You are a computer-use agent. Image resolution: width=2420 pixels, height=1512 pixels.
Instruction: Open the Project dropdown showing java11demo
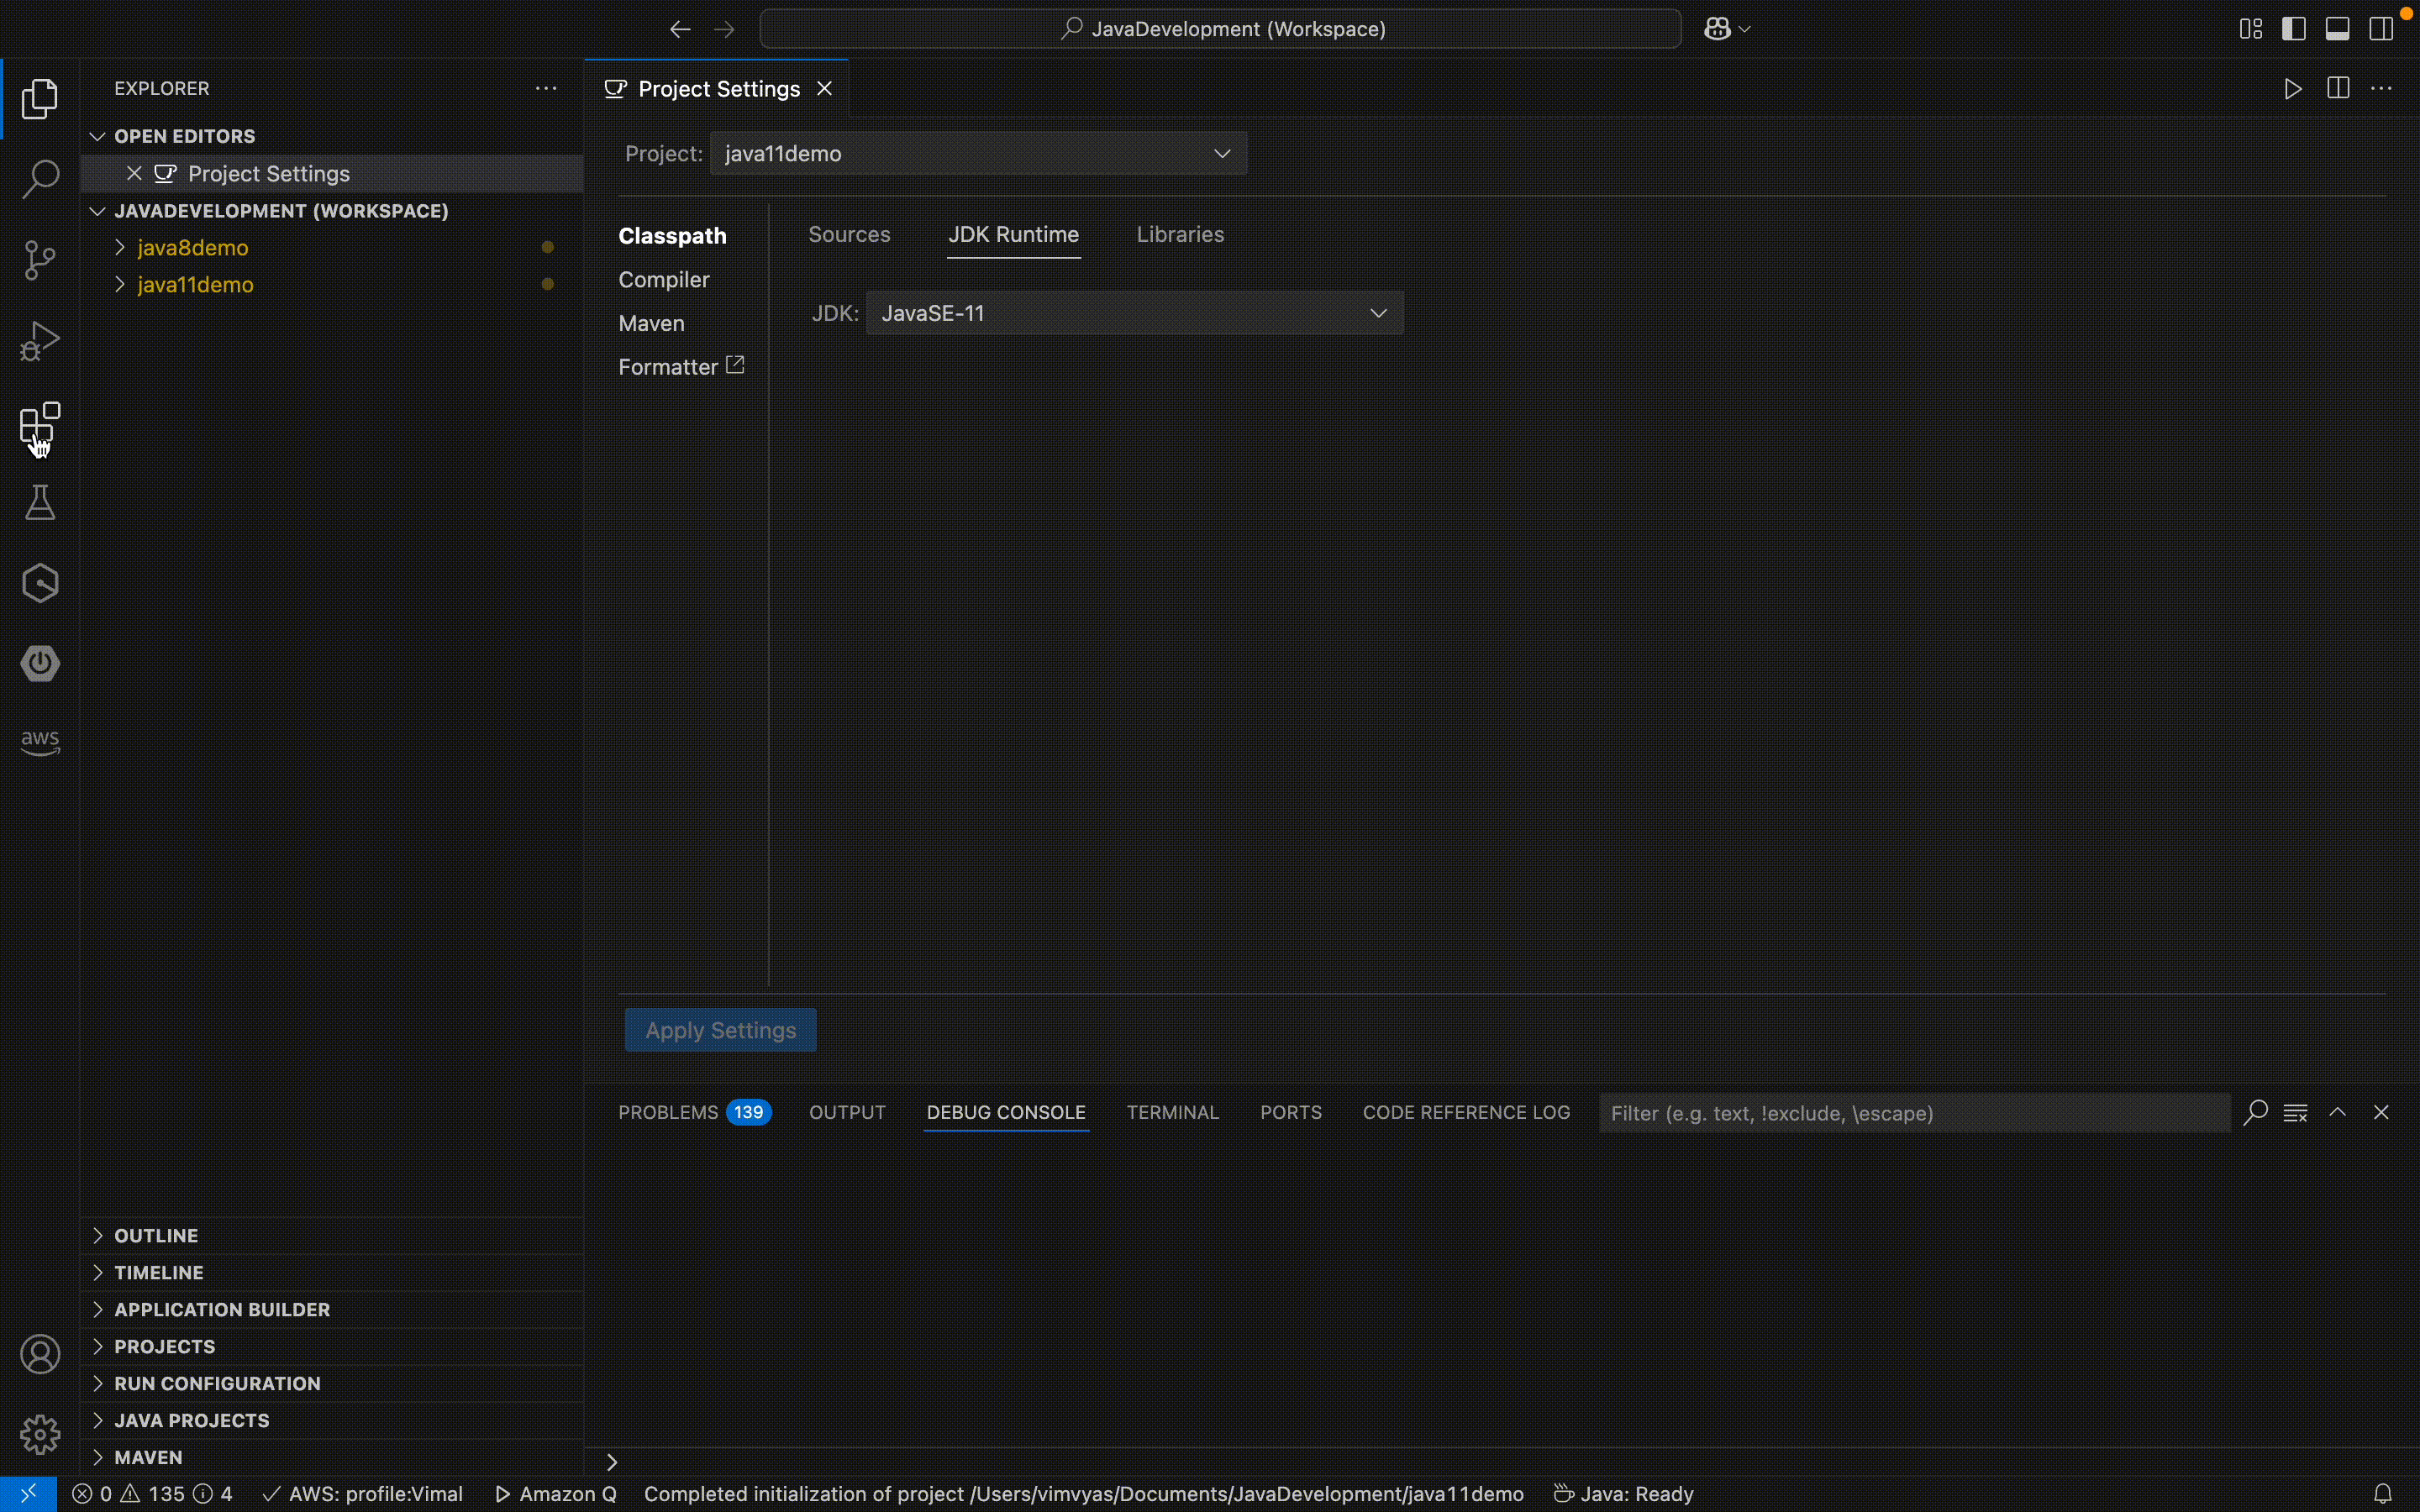[x=976, y=153]
